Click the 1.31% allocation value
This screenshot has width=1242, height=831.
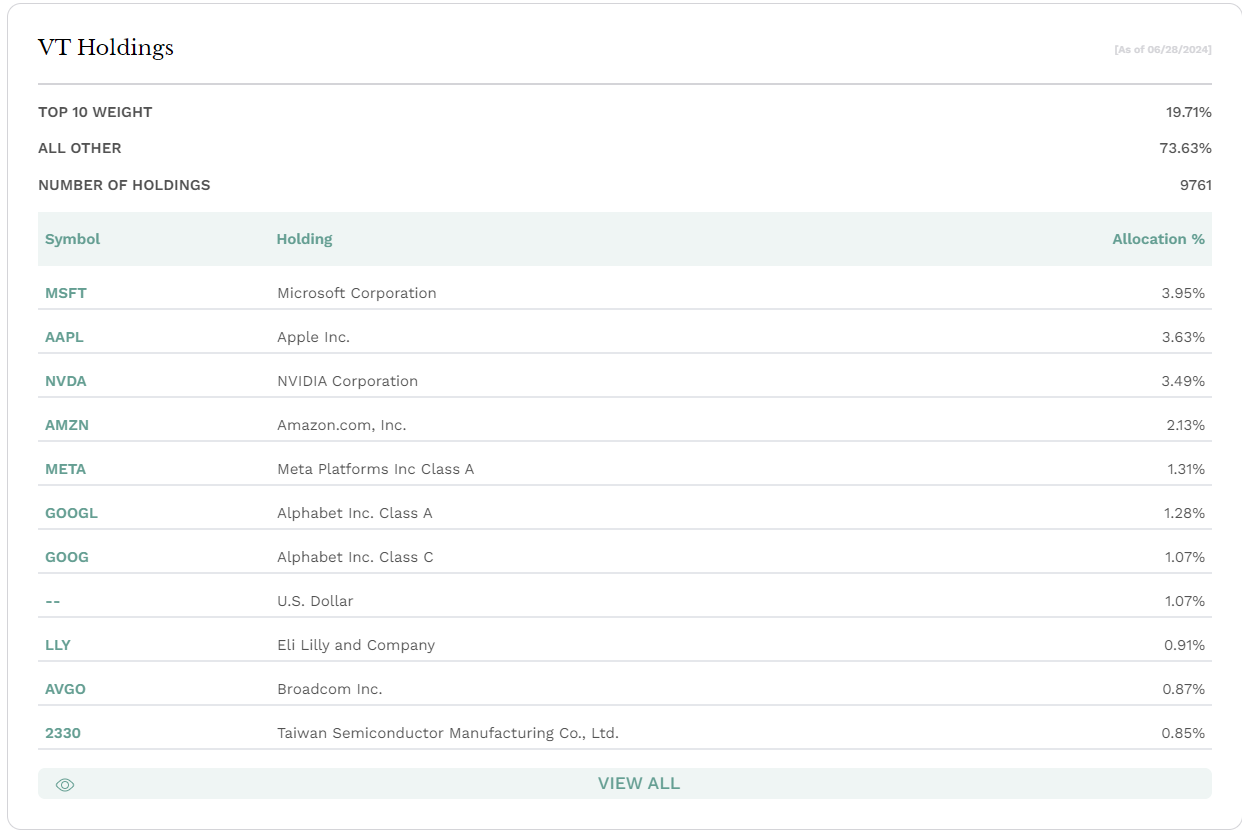(1186, 469)
